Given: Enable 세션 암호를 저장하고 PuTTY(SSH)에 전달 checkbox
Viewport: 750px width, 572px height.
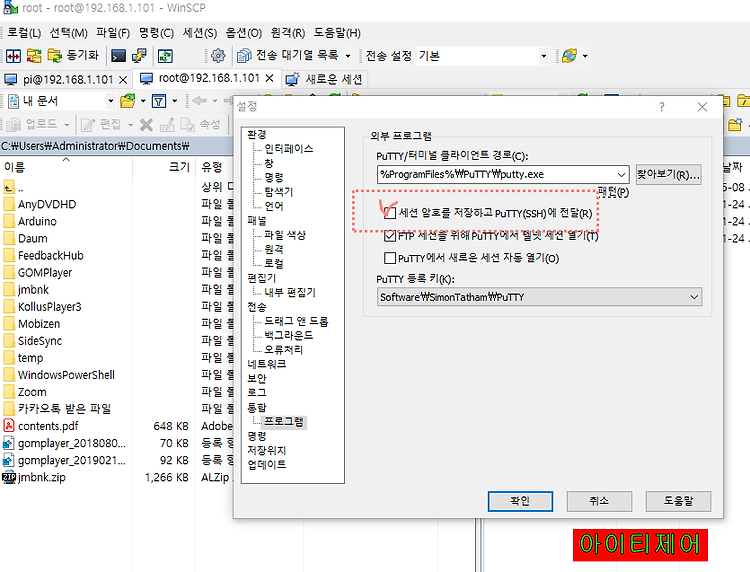Looking at the screenshot, I should 390,213.
